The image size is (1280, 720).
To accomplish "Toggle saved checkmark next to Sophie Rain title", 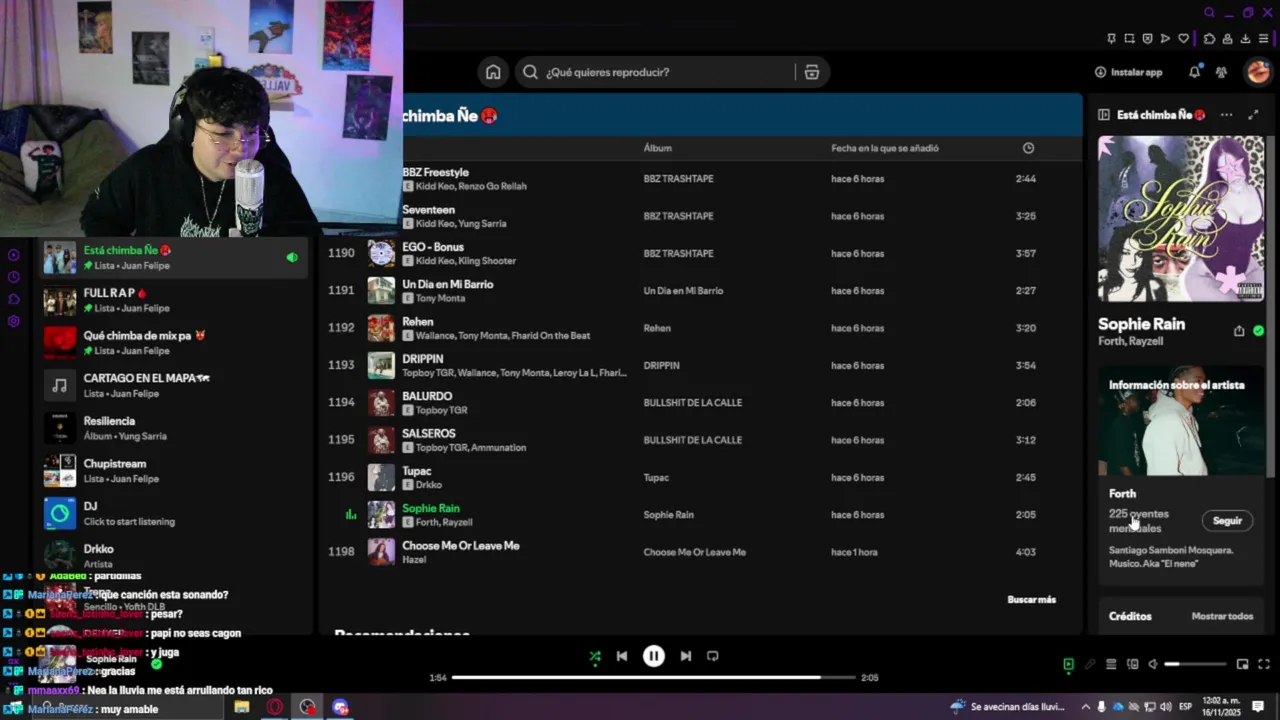I will point(1258,331).
